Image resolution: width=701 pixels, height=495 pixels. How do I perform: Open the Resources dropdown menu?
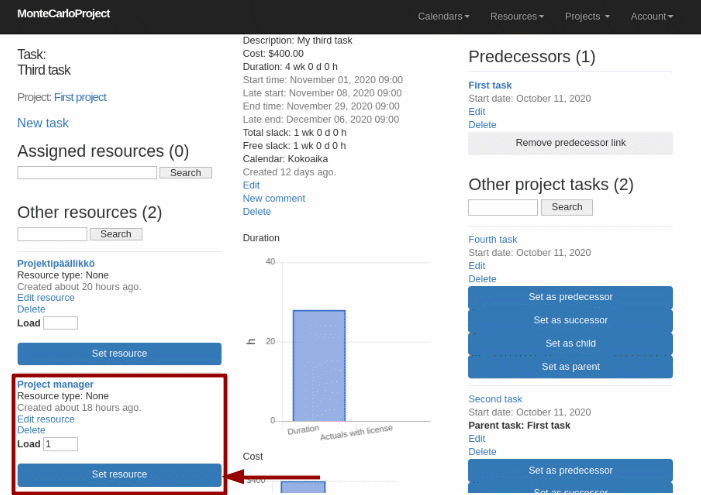click(517, 17)
